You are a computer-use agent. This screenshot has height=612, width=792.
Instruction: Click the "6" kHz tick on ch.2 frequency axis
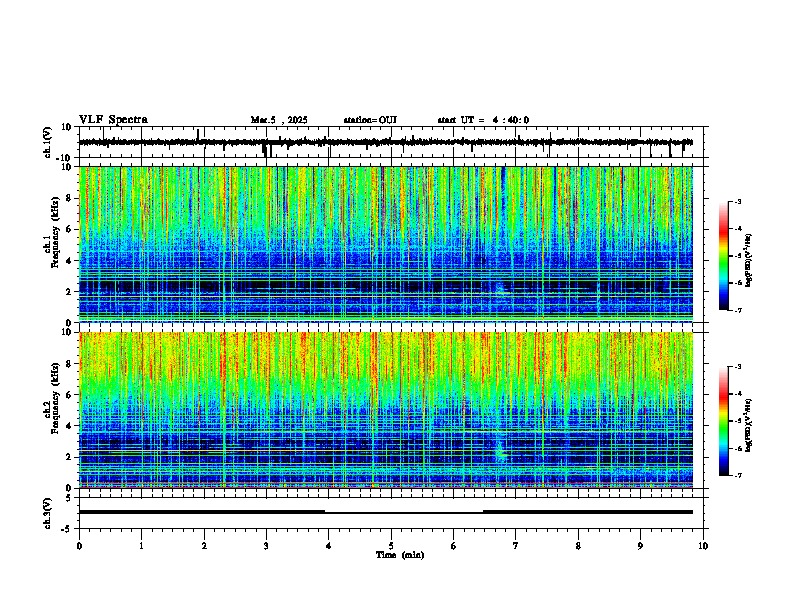click(x=70, y=395)
